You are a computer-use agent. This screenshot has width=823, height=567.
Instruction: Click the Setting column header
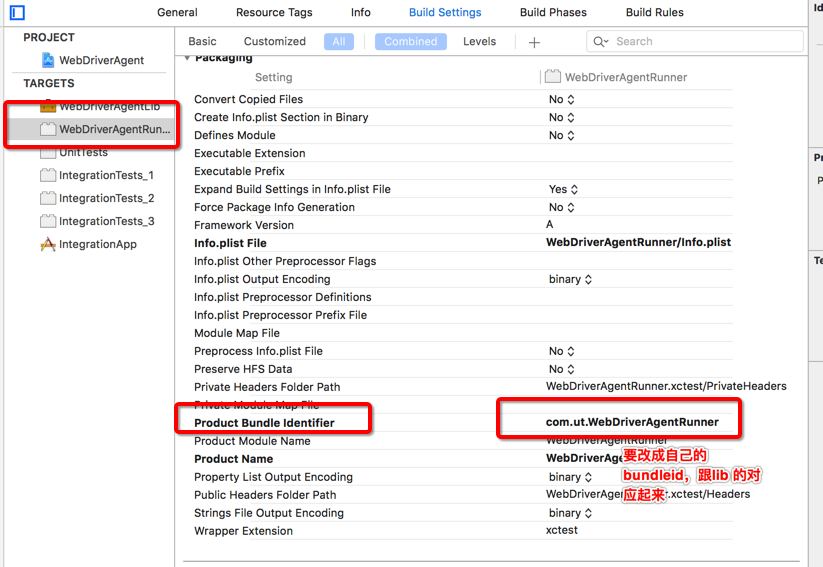273,77
